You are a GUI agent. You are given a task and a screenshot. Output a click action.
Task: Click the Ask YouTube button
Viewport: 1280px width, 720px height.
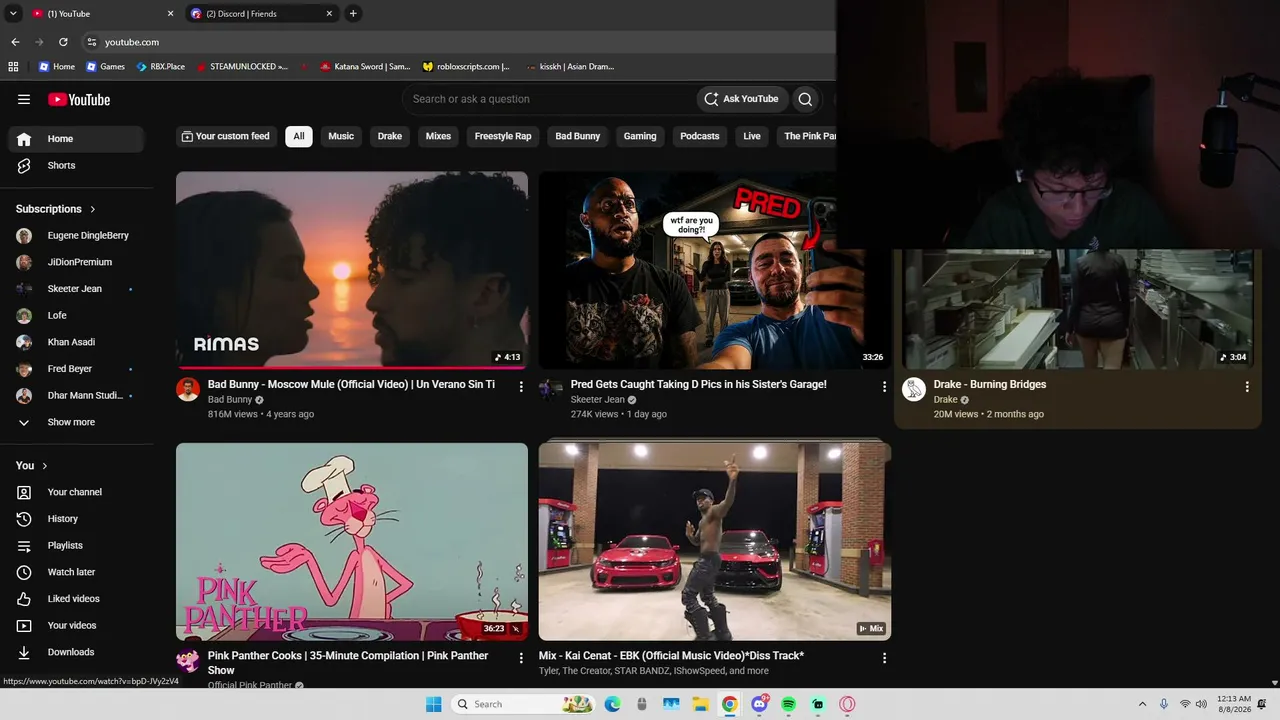click(x=741, y=99)
